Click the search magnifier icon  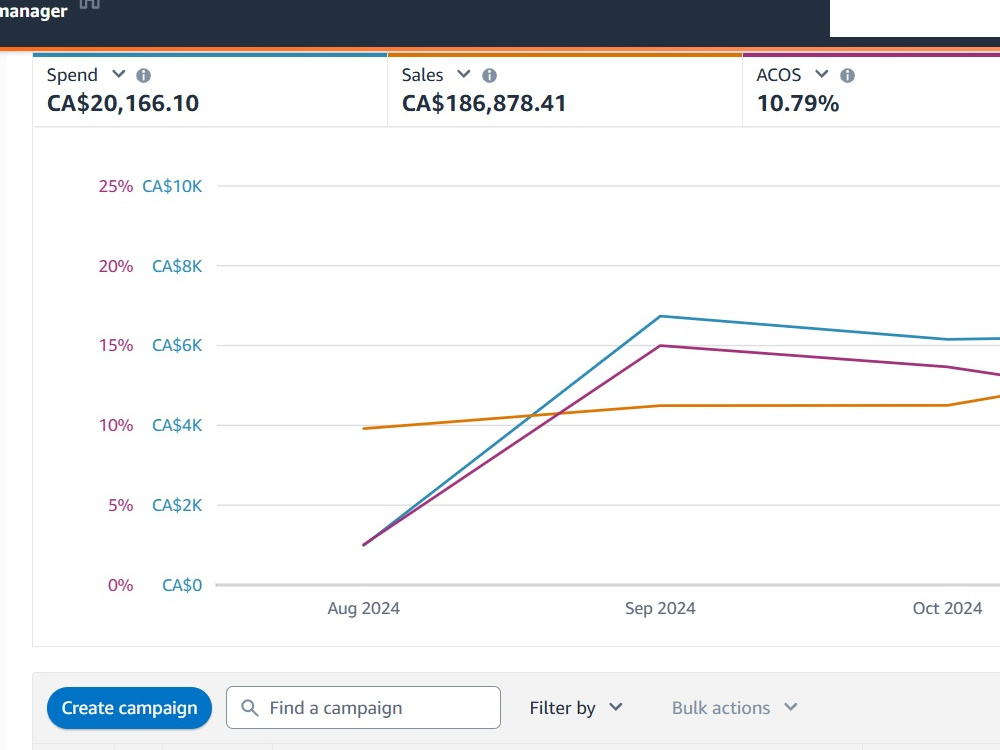pyautogui.click(x=249, y=707)
